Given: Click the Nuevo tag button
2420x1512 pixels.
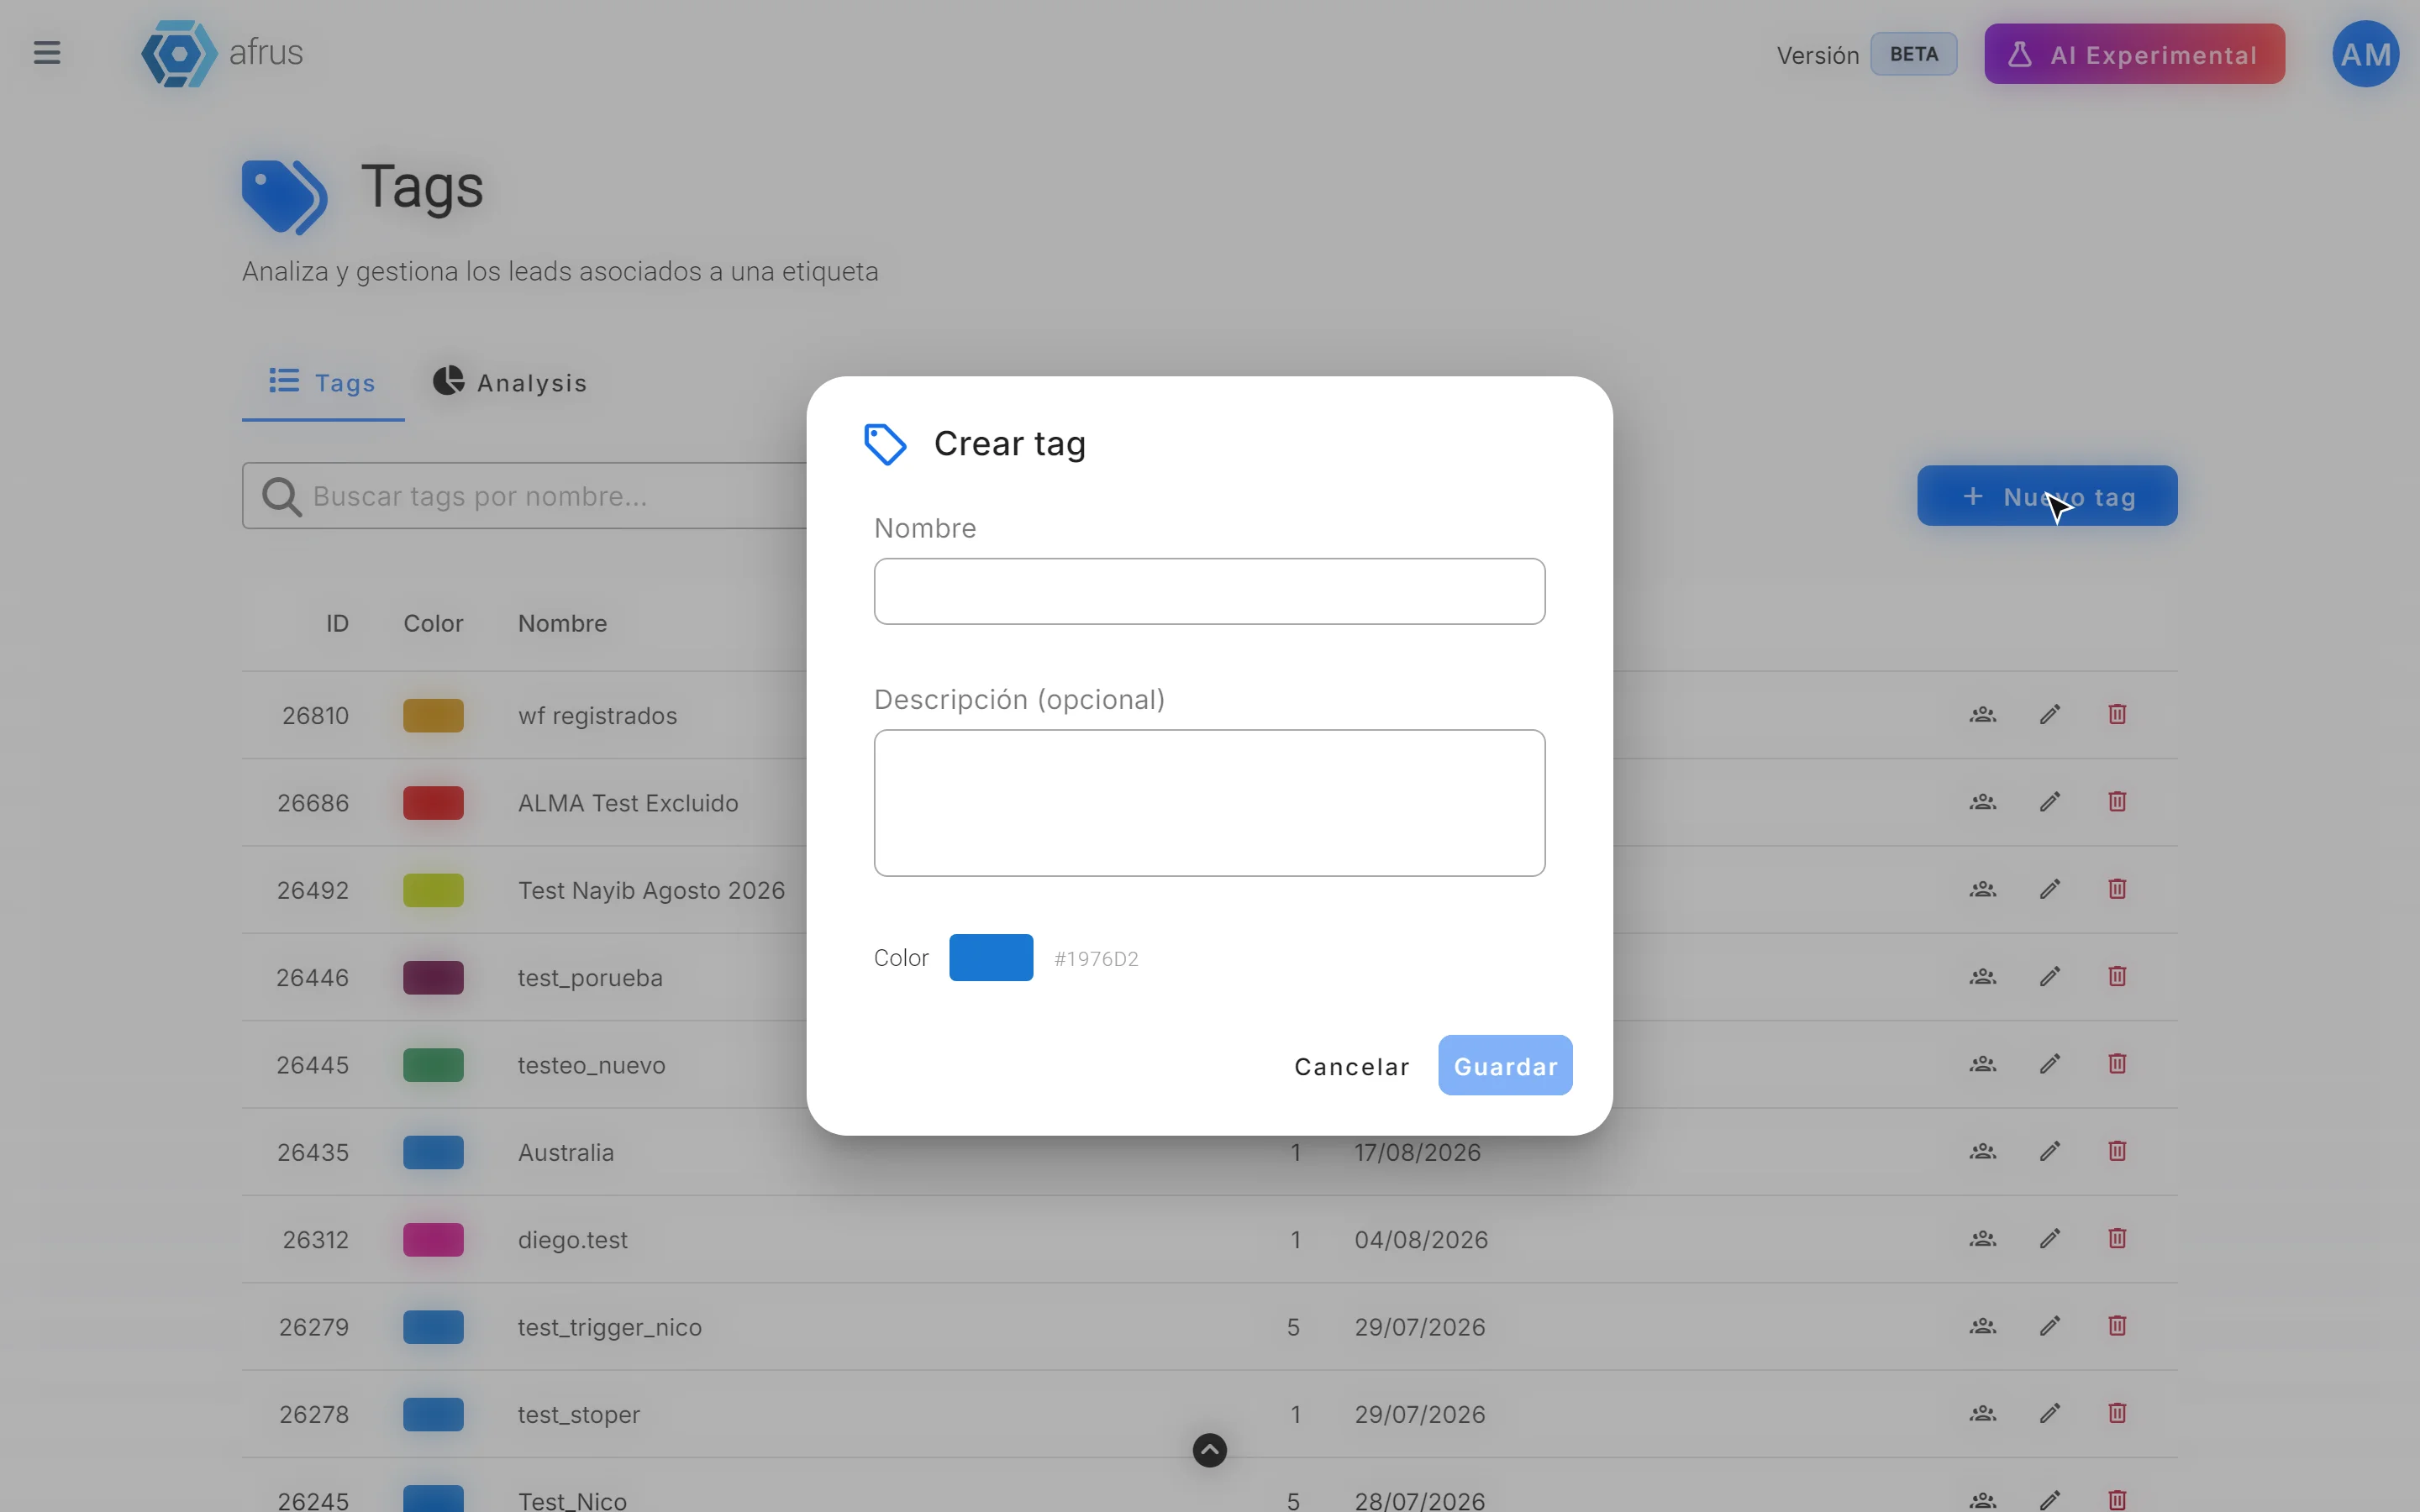Looking at the screenshot, I should 2046,496.
